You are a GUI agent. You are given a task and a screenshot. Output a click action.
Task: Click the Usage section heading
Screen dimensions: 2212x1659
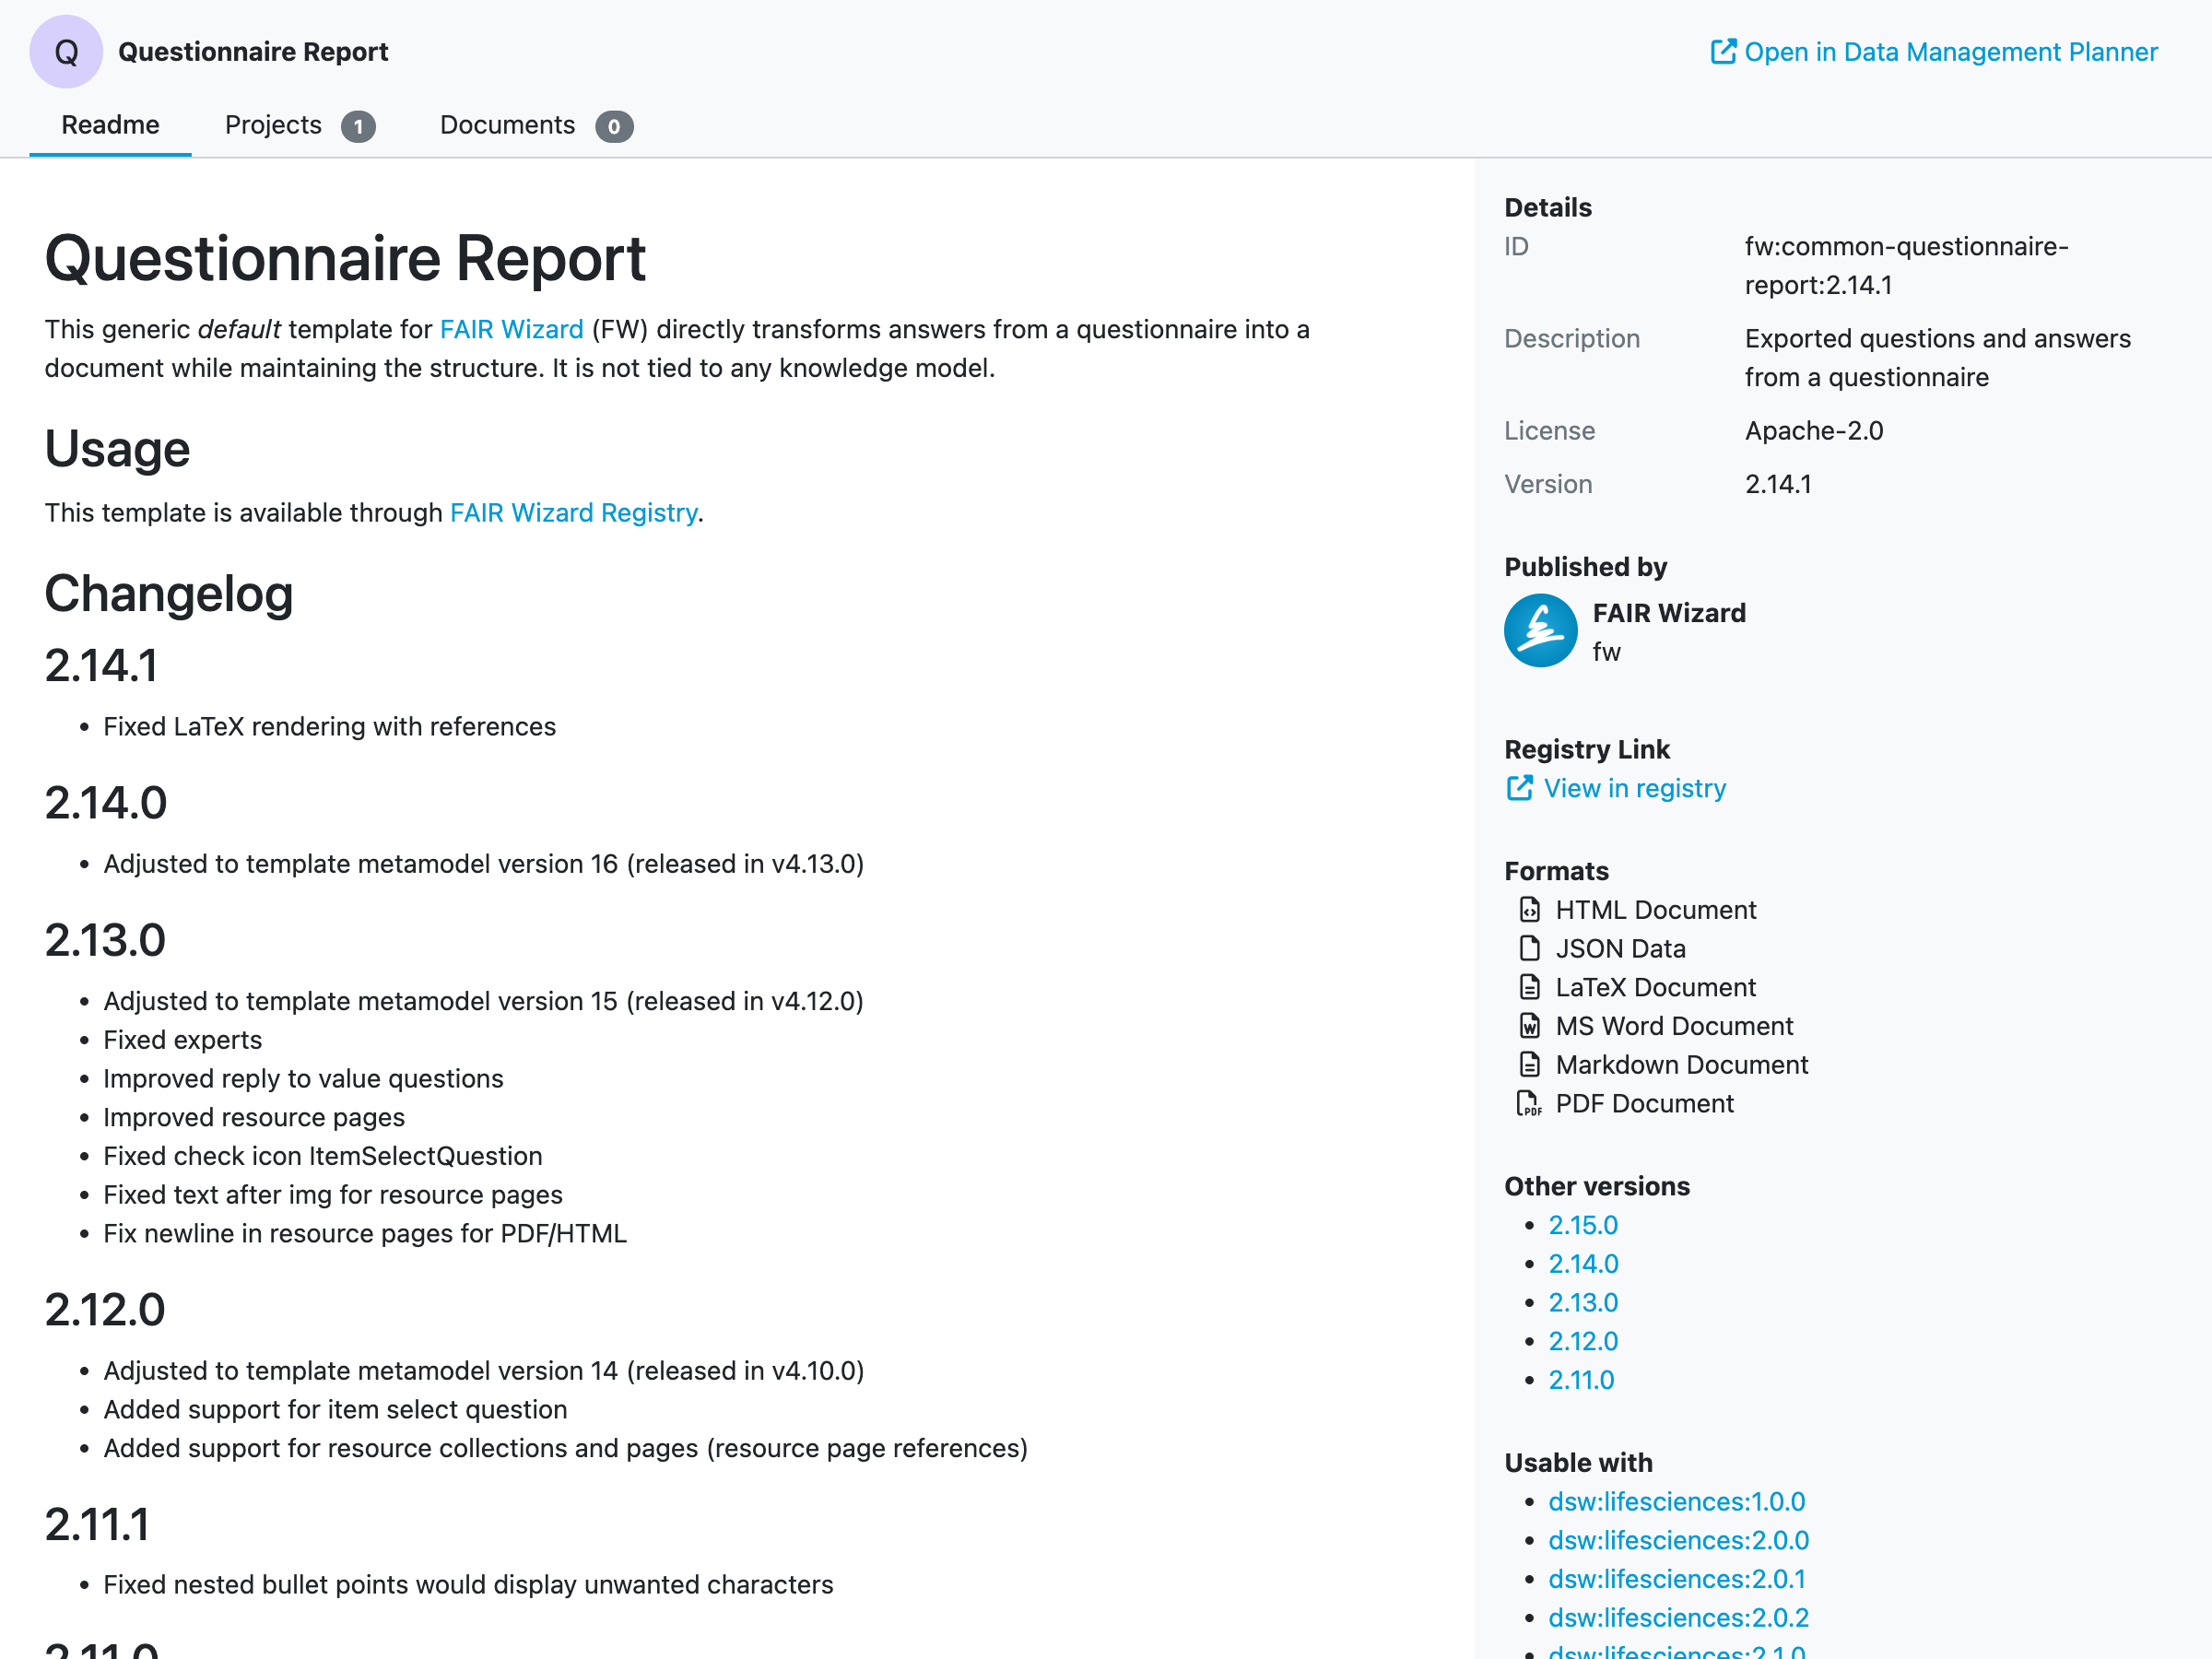click(x=117, y=449)
